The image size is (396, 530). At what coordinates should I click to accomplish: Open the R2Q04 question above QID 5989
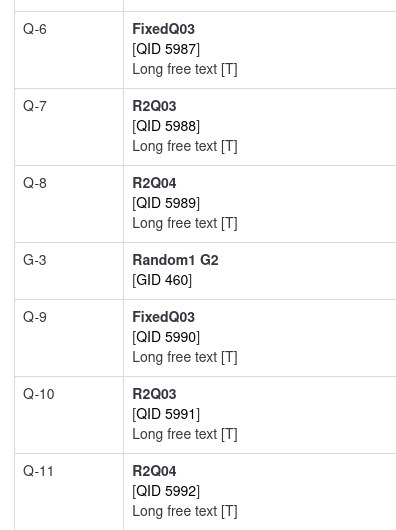(154, 183)
